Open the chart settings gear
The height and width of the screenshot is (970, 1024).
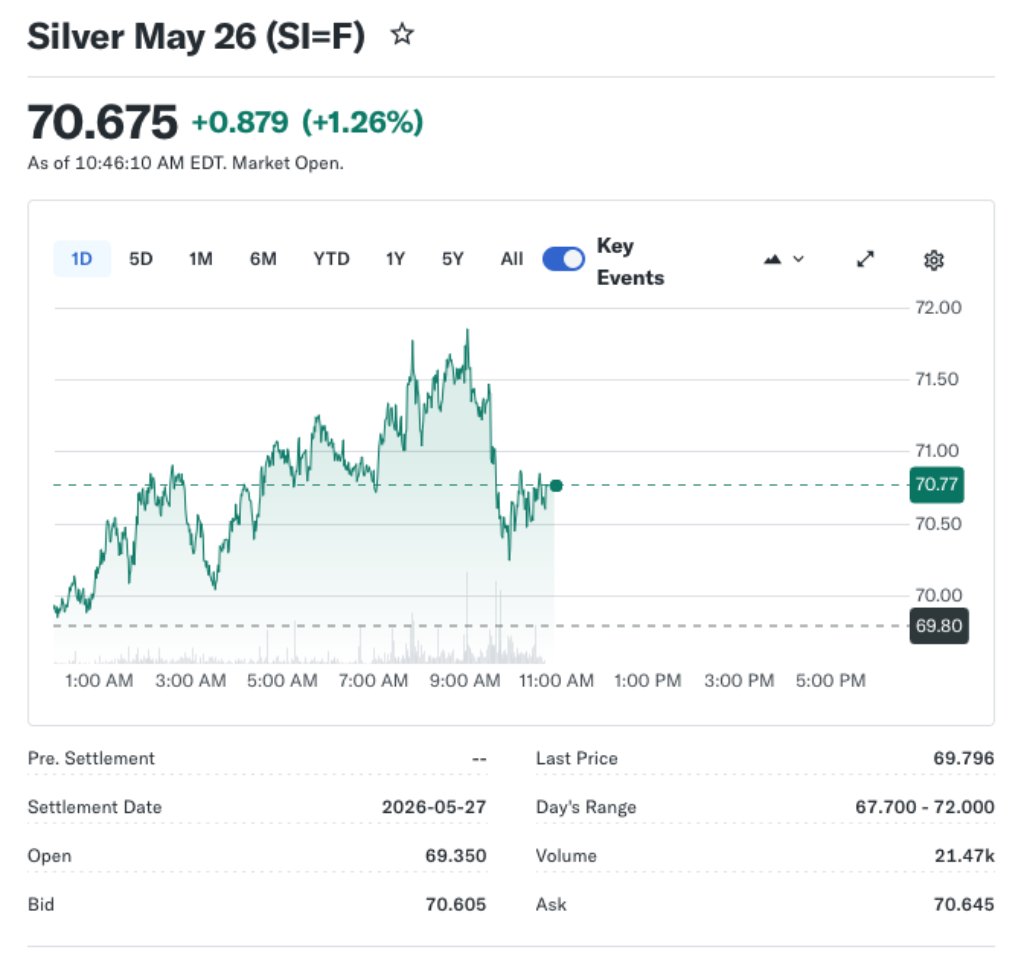(x=934, y=259)
